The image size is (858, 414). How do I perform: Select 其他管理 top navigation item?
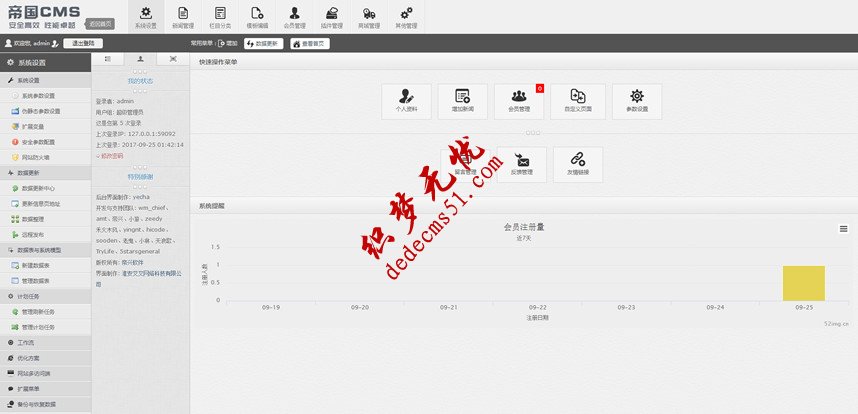click(x=406, y=17)
